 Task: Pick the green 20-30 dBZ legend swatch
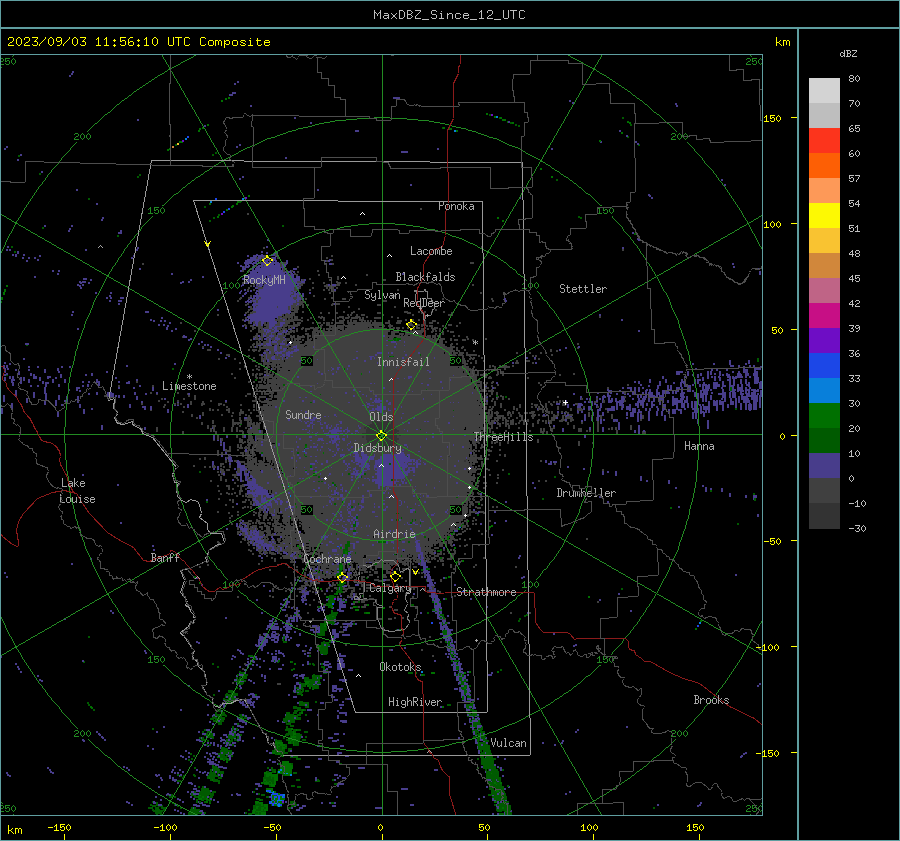click(824, 416)
